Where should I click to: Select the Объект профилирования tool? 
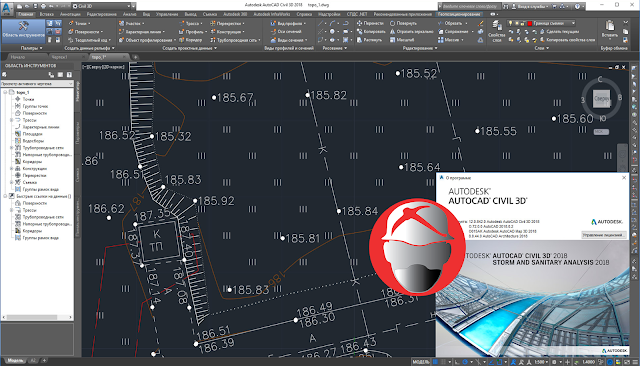pos(147,40)
